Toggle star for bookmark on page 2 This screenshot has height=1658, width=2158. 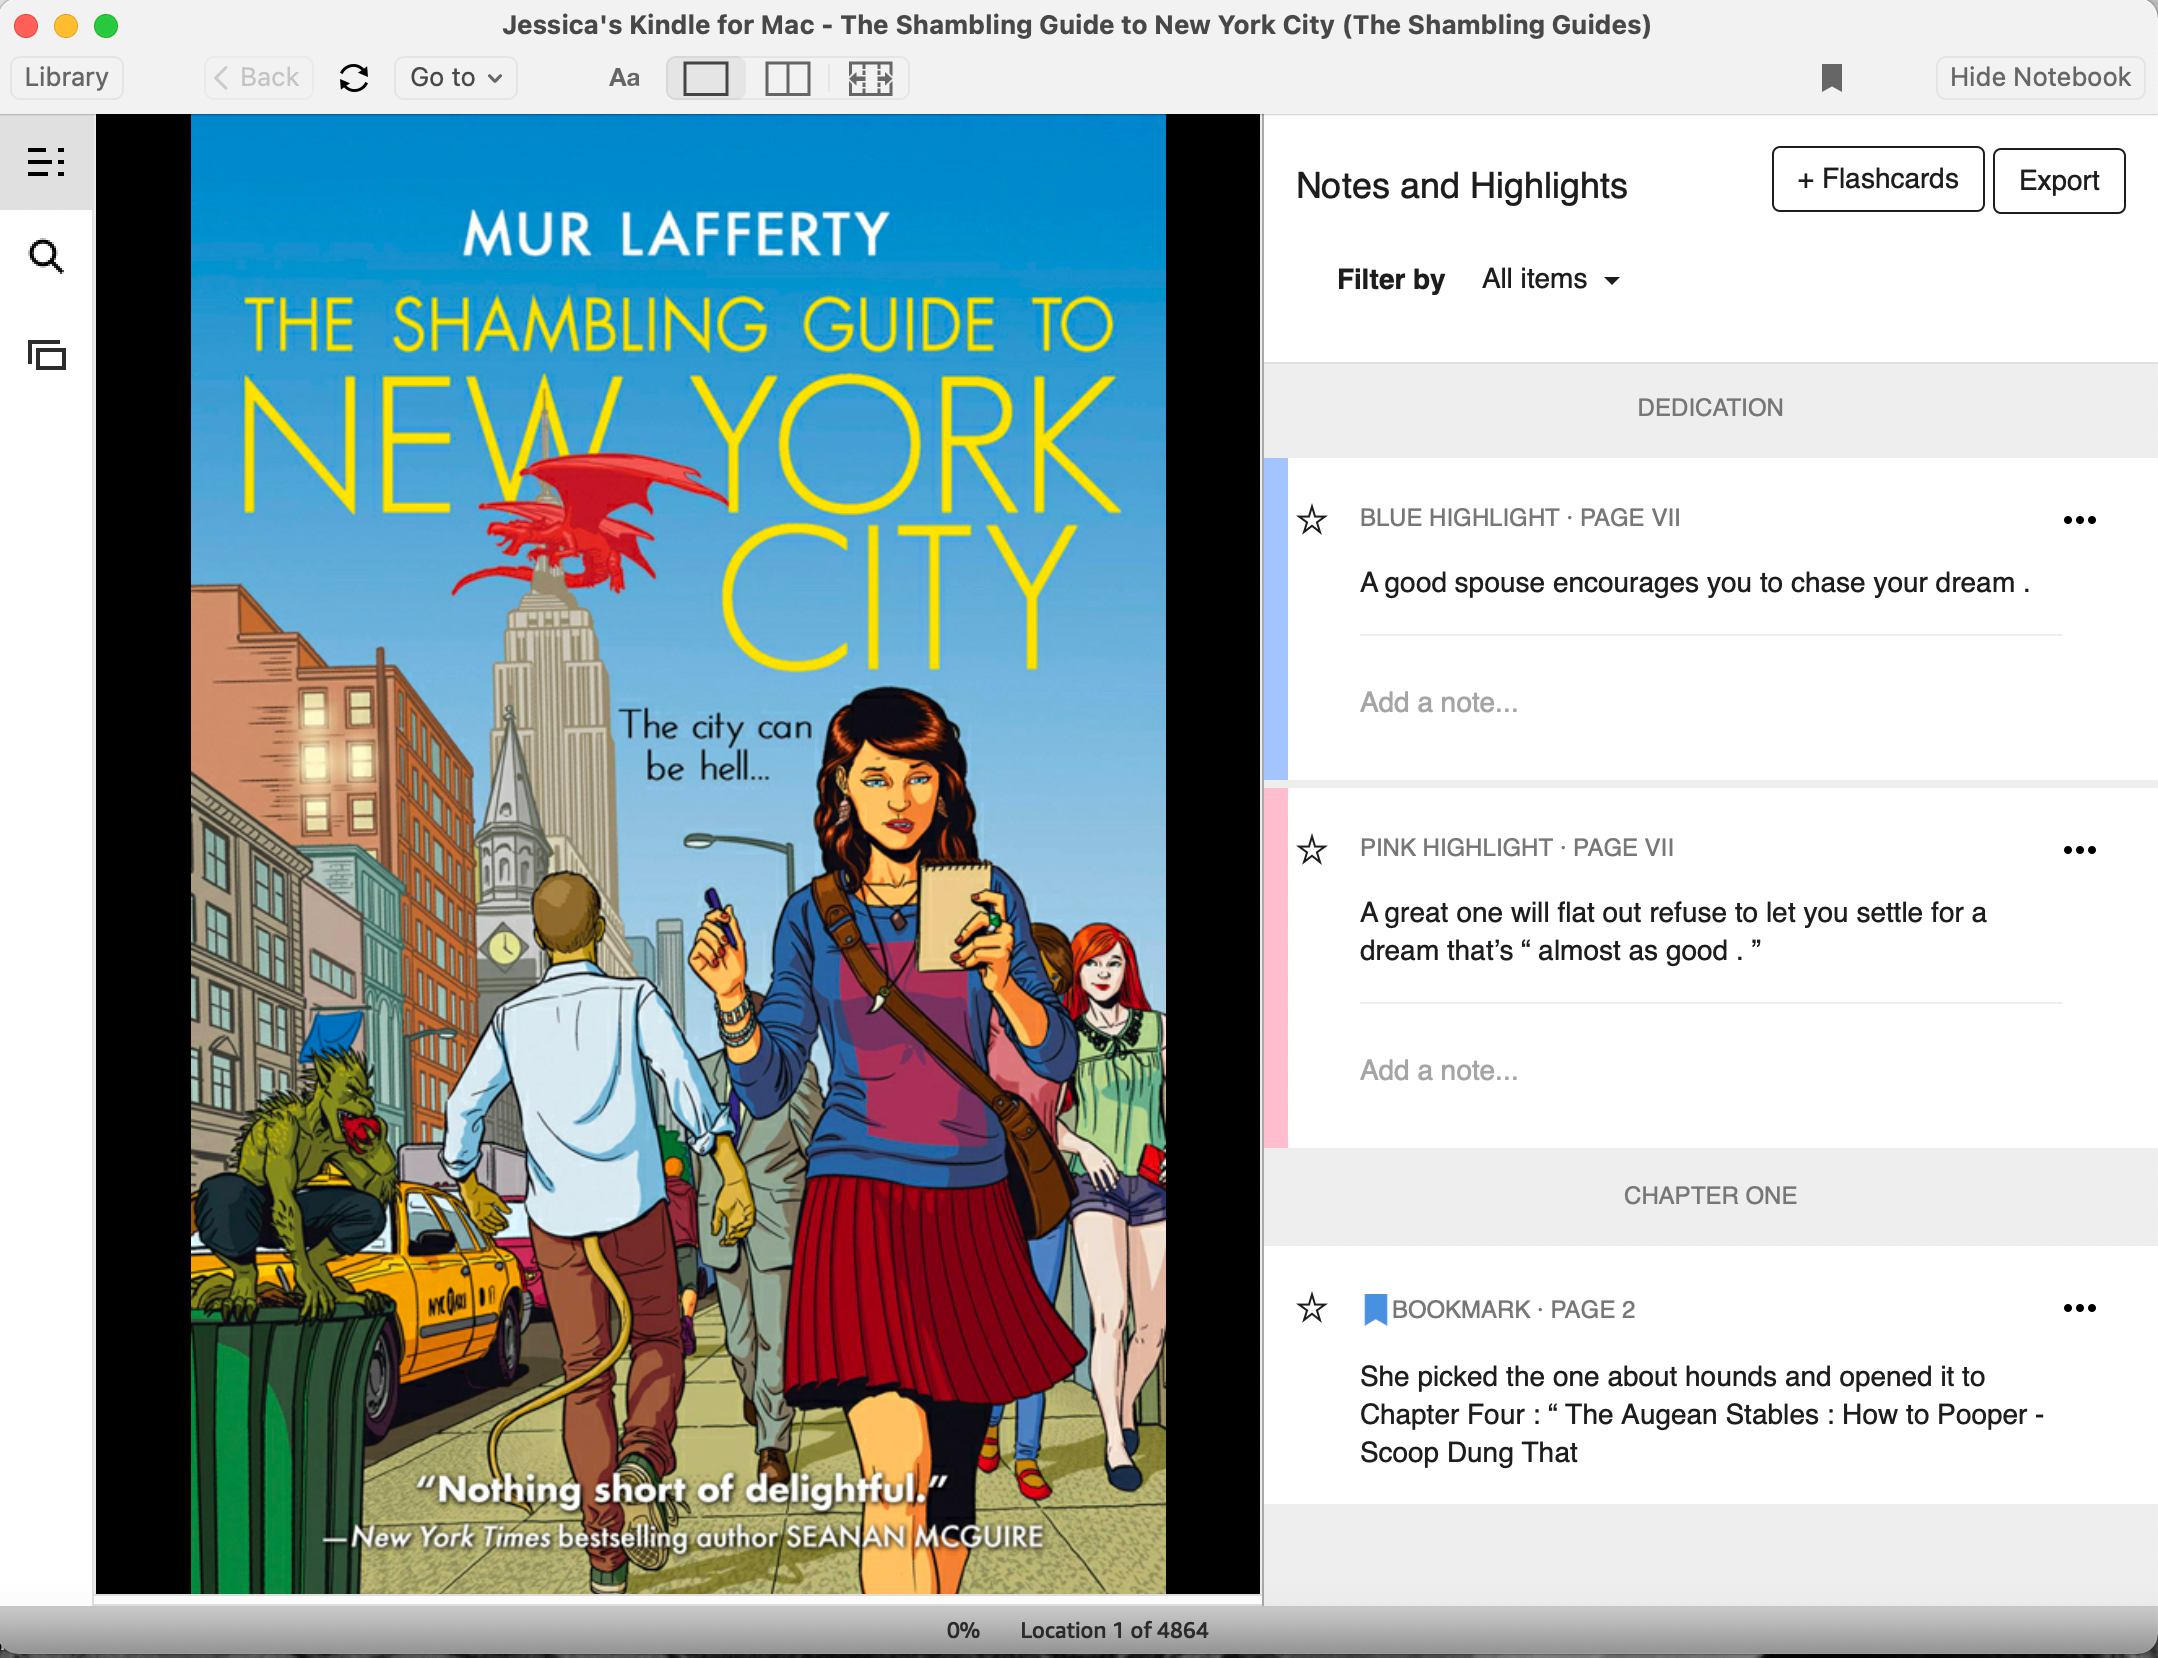tap(1312, 1308)
